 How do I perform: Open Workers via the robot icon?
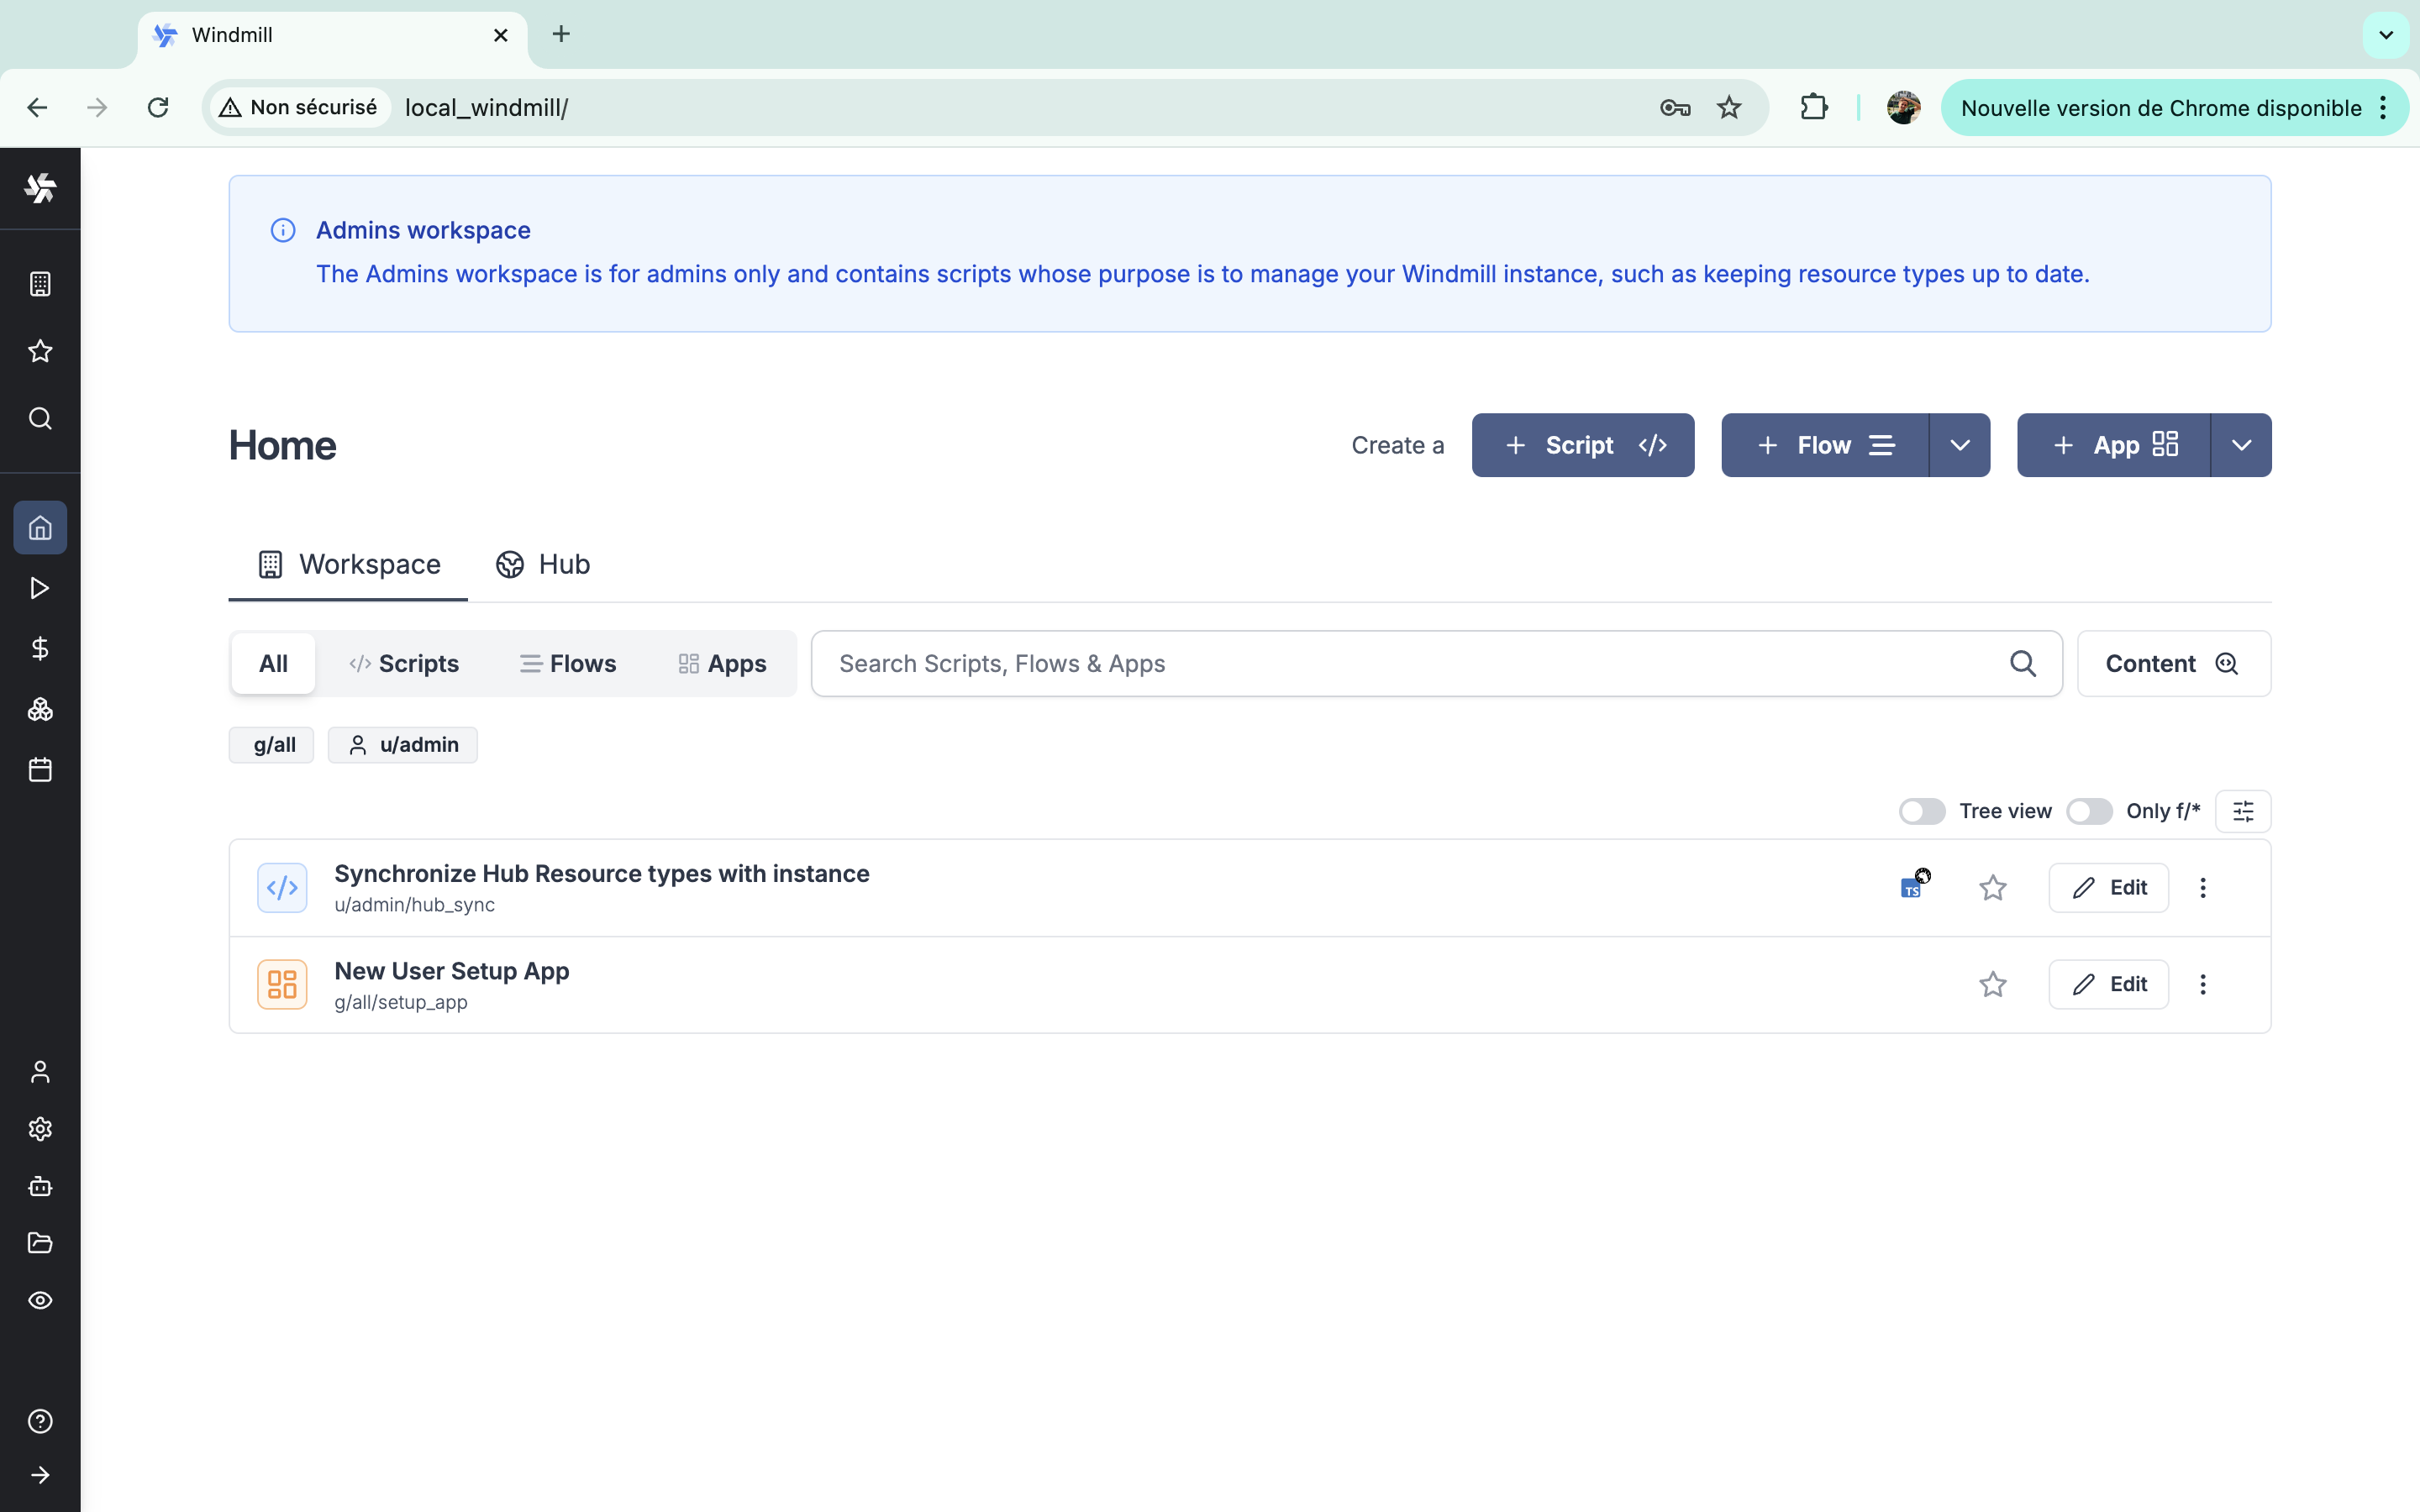(x=40, y=1186)
